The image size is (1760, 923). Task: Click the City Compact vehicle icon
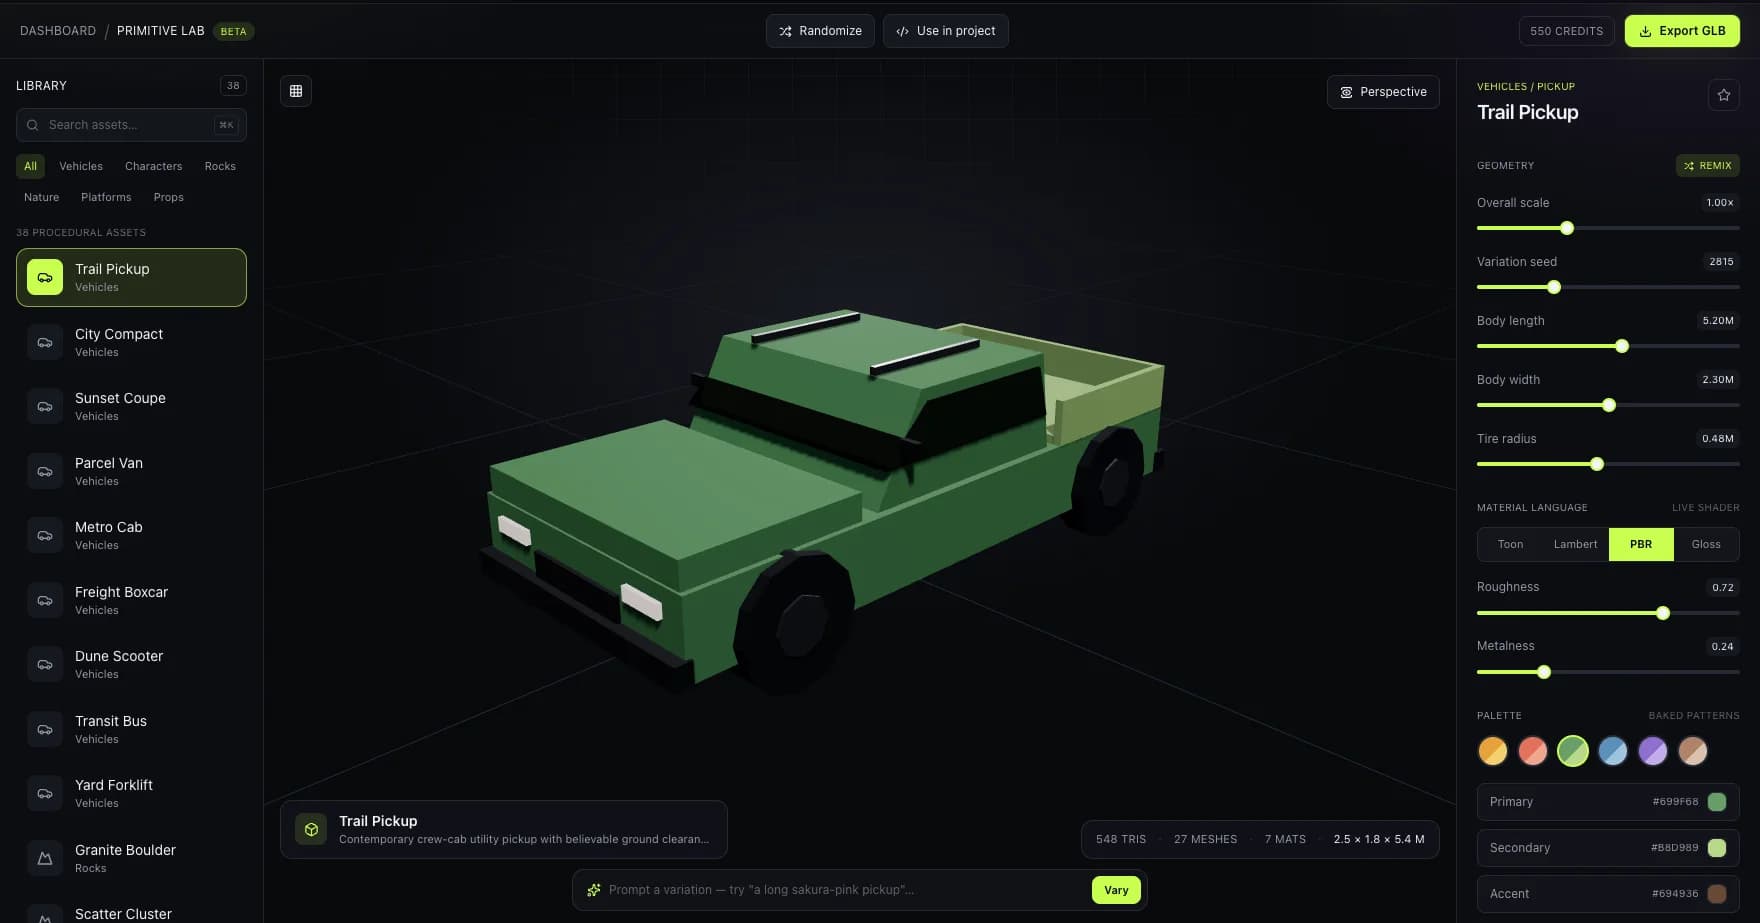pos(45,342)
